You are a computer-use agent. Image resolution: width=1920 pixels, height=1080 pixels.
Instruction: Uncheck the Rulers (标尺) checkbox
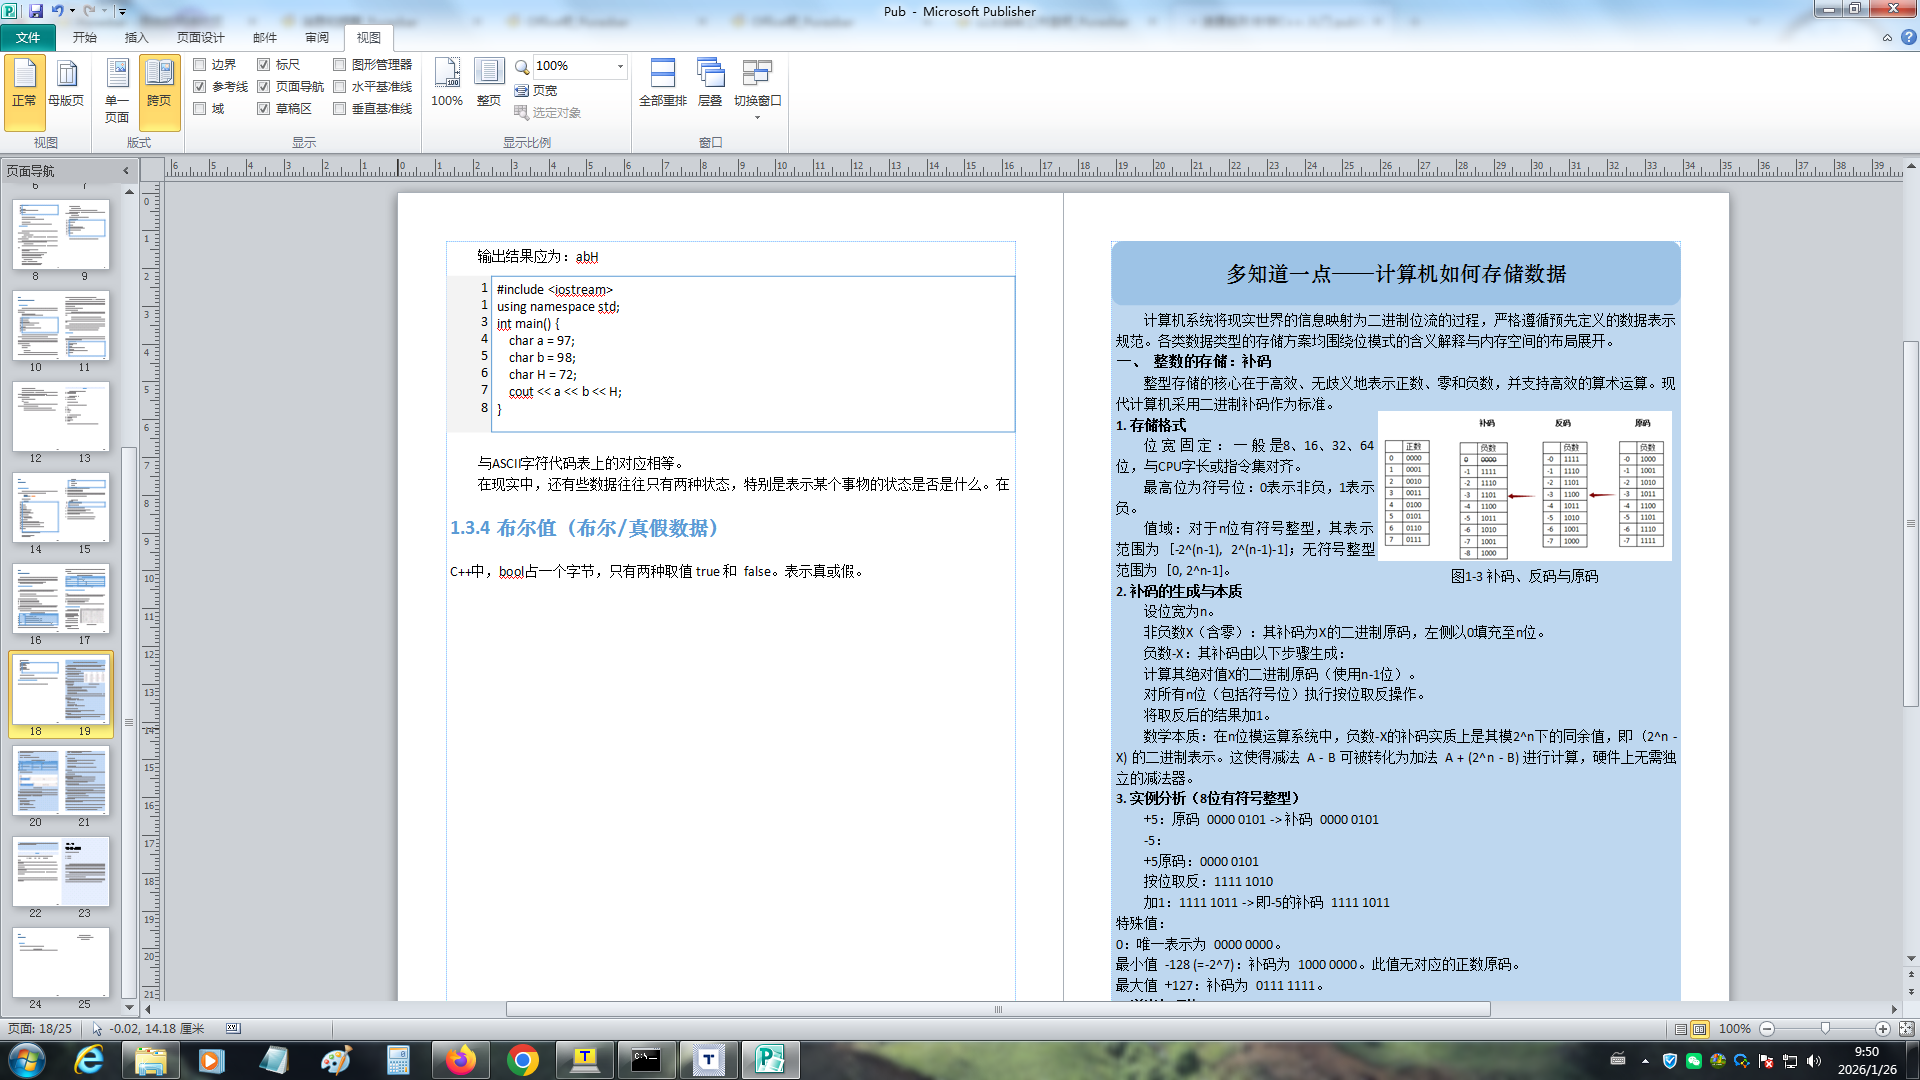(264, 64)
